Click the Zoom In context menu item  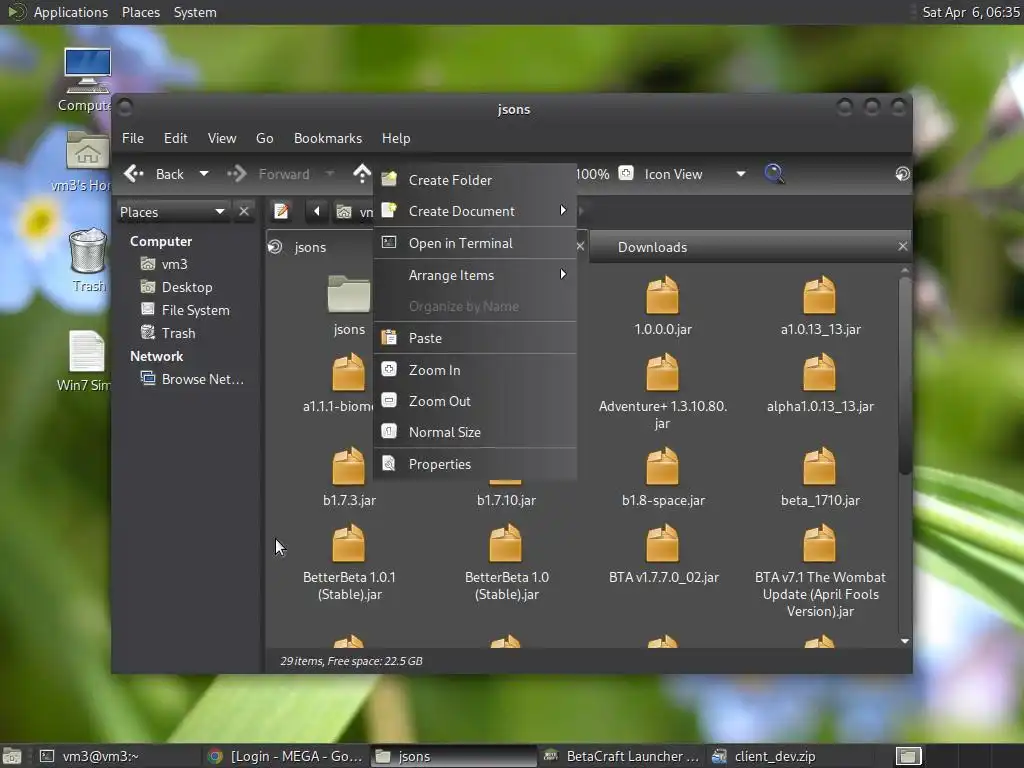[x=434, y=370]
